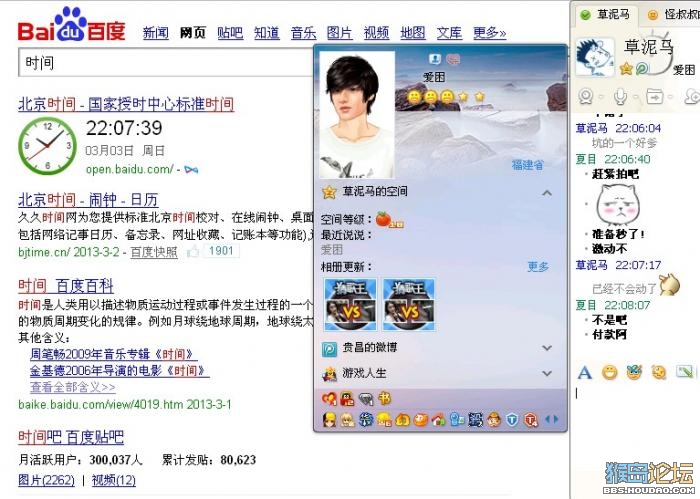Open the 贴吧 tab in Baidu navigation

pyautogui.click(x=230, y=33)
